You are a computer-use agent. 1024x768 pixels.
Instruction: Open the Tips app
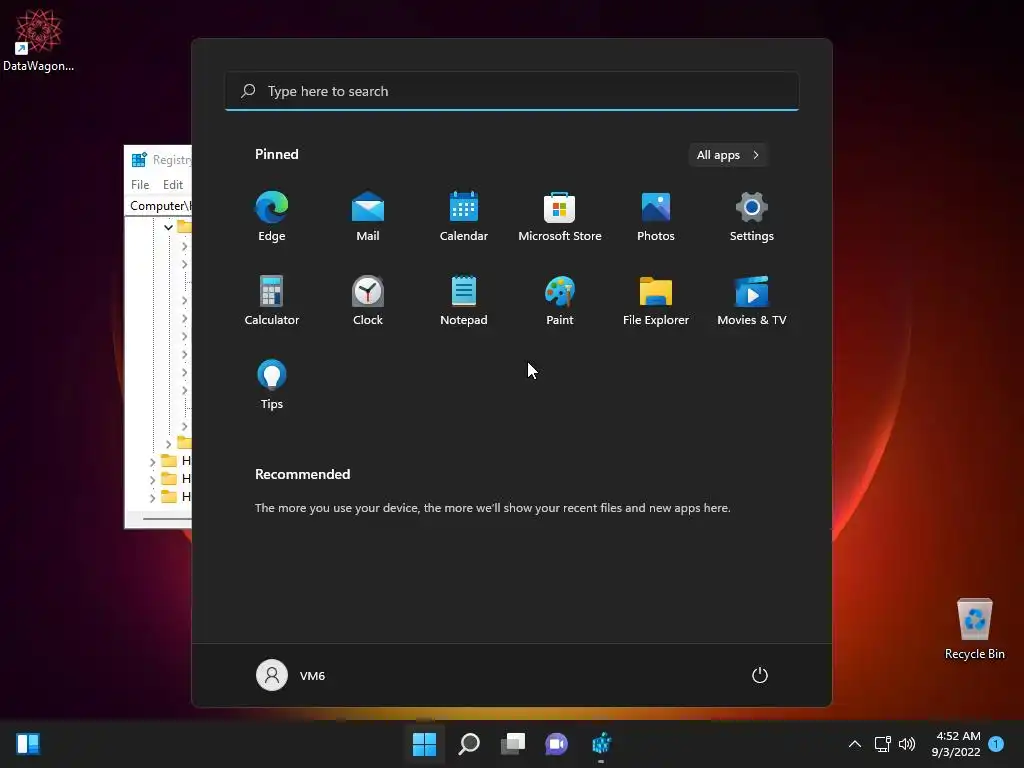[x=272, y=385]
